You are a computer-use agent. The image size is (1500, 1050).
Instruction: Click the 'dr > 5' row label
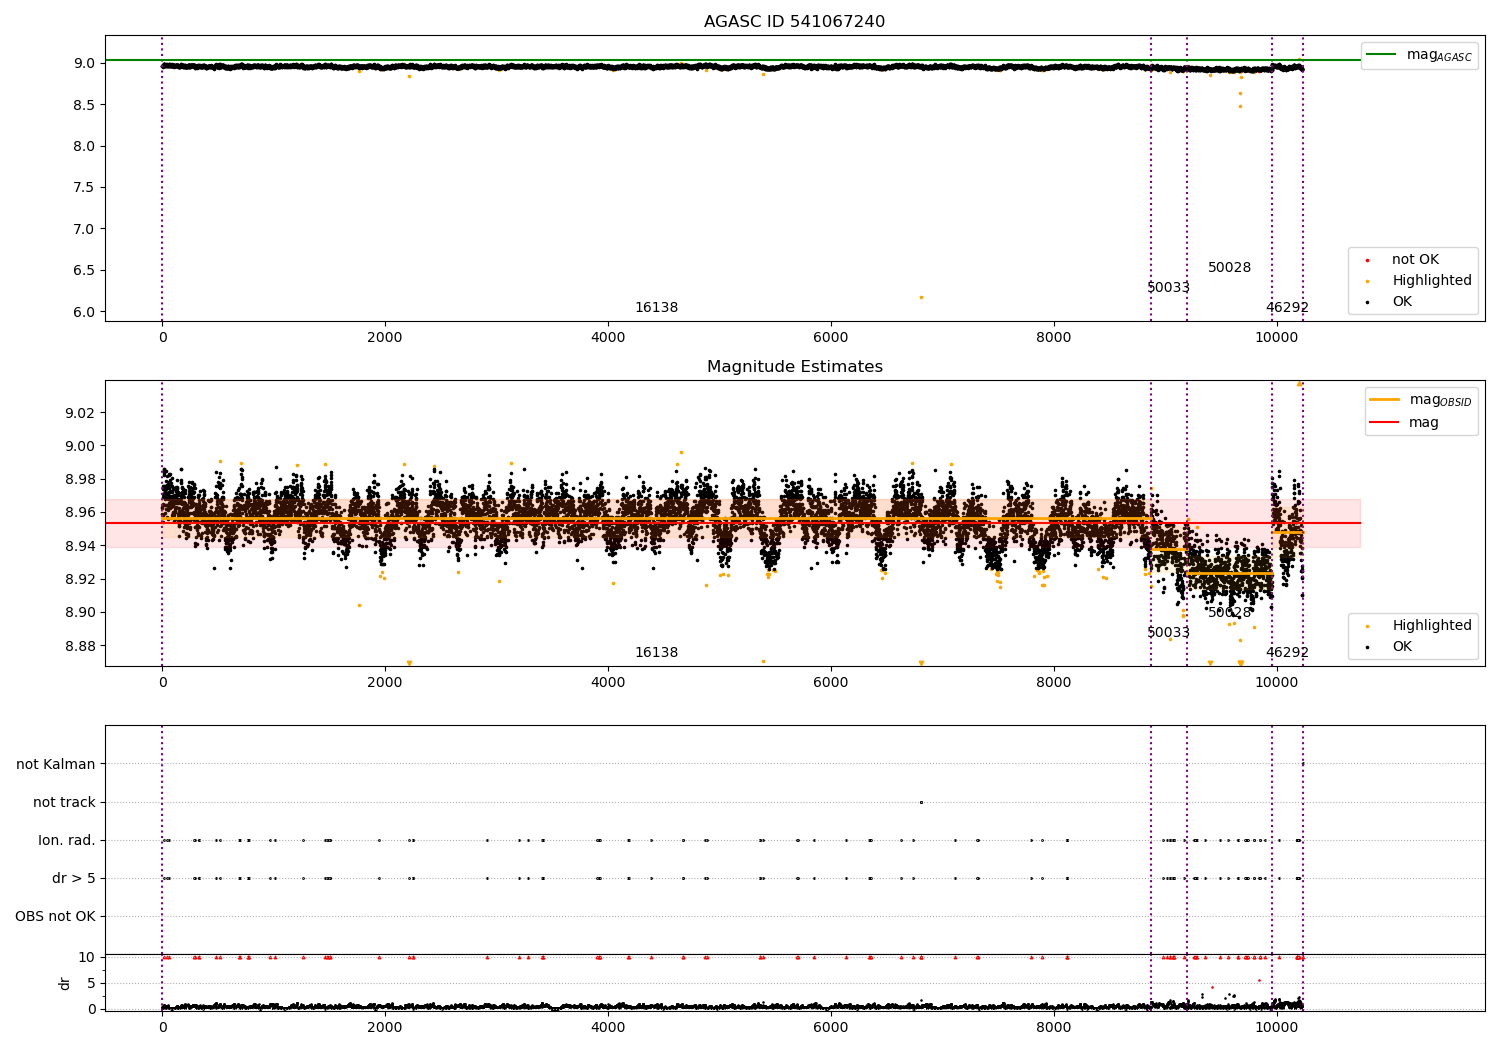(74, 878)
